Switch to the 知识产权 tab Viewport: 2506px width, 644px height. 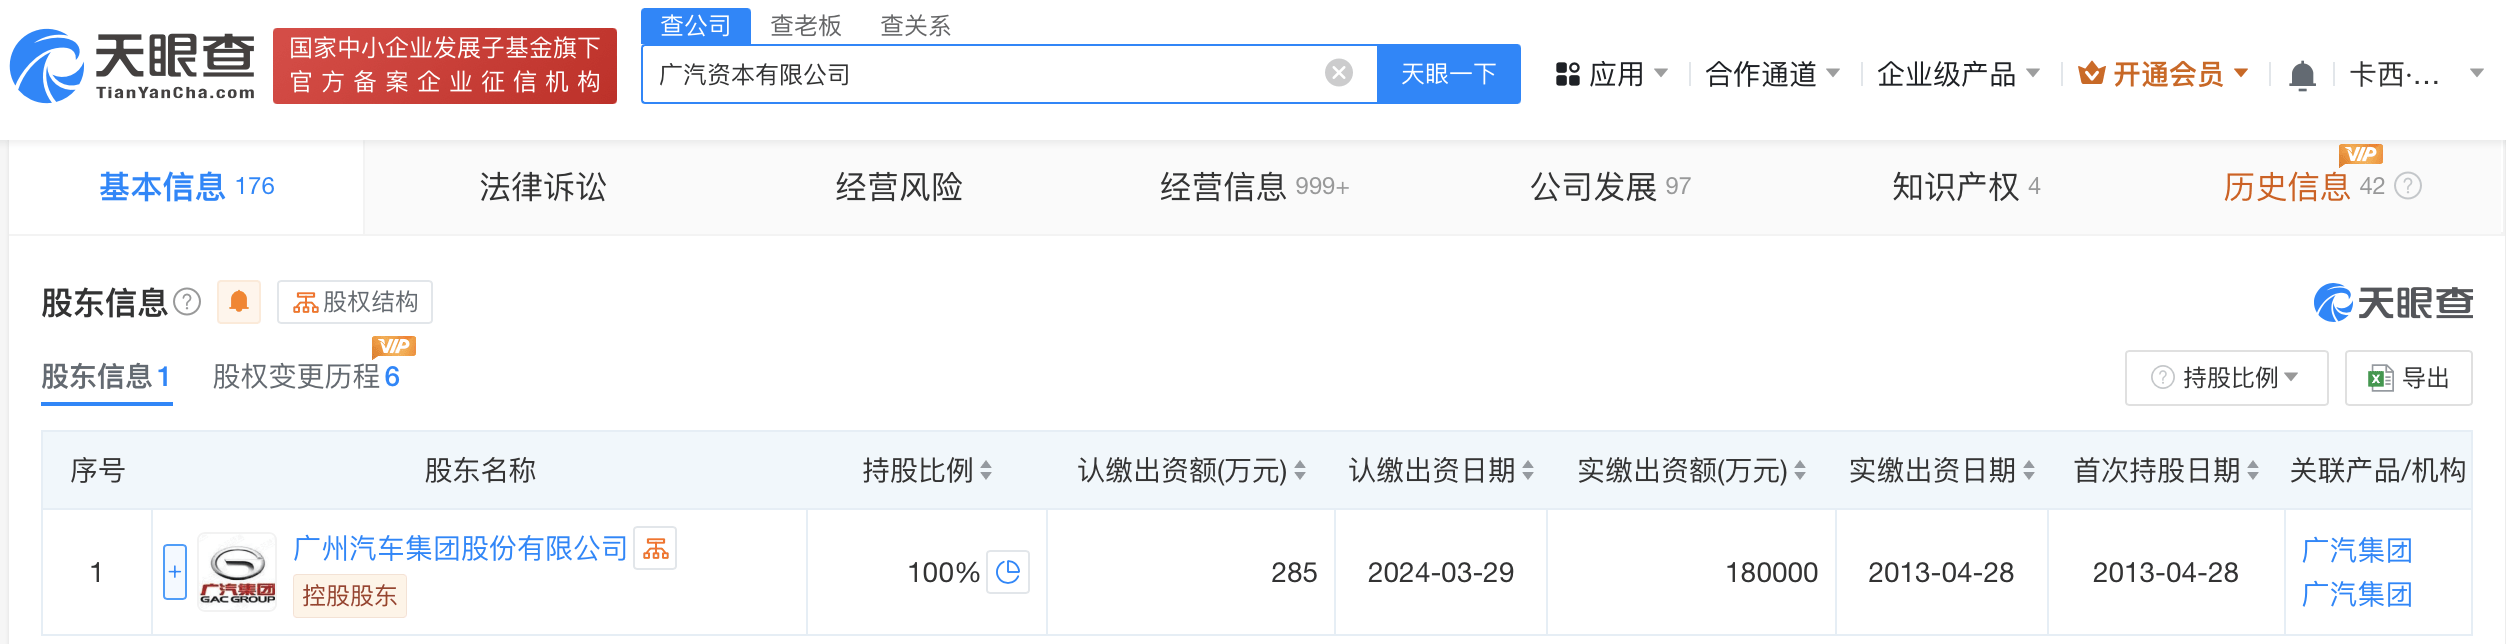pyautogui.click(x=1966, y=187)
